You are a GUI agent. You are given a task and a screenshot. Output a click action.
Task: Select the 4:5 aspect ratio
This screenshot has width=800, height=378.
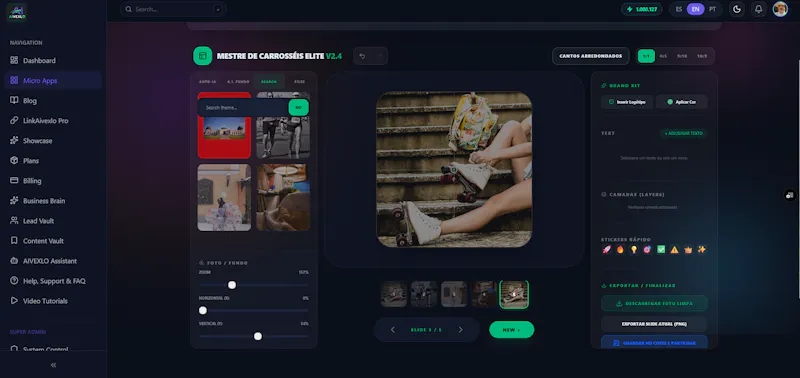coord(663,56)
